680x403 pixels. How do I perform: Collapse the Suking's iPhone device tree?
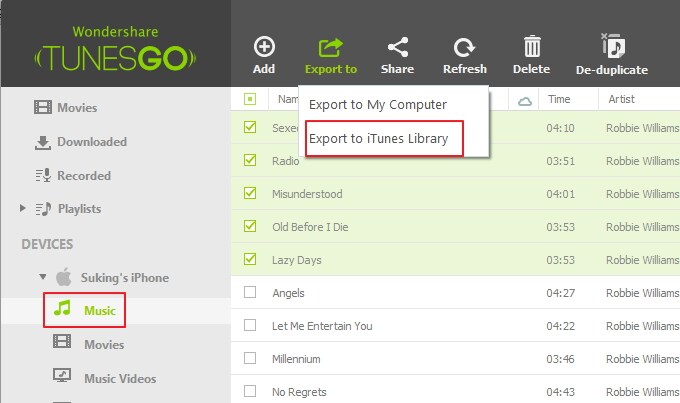point(42,277)
